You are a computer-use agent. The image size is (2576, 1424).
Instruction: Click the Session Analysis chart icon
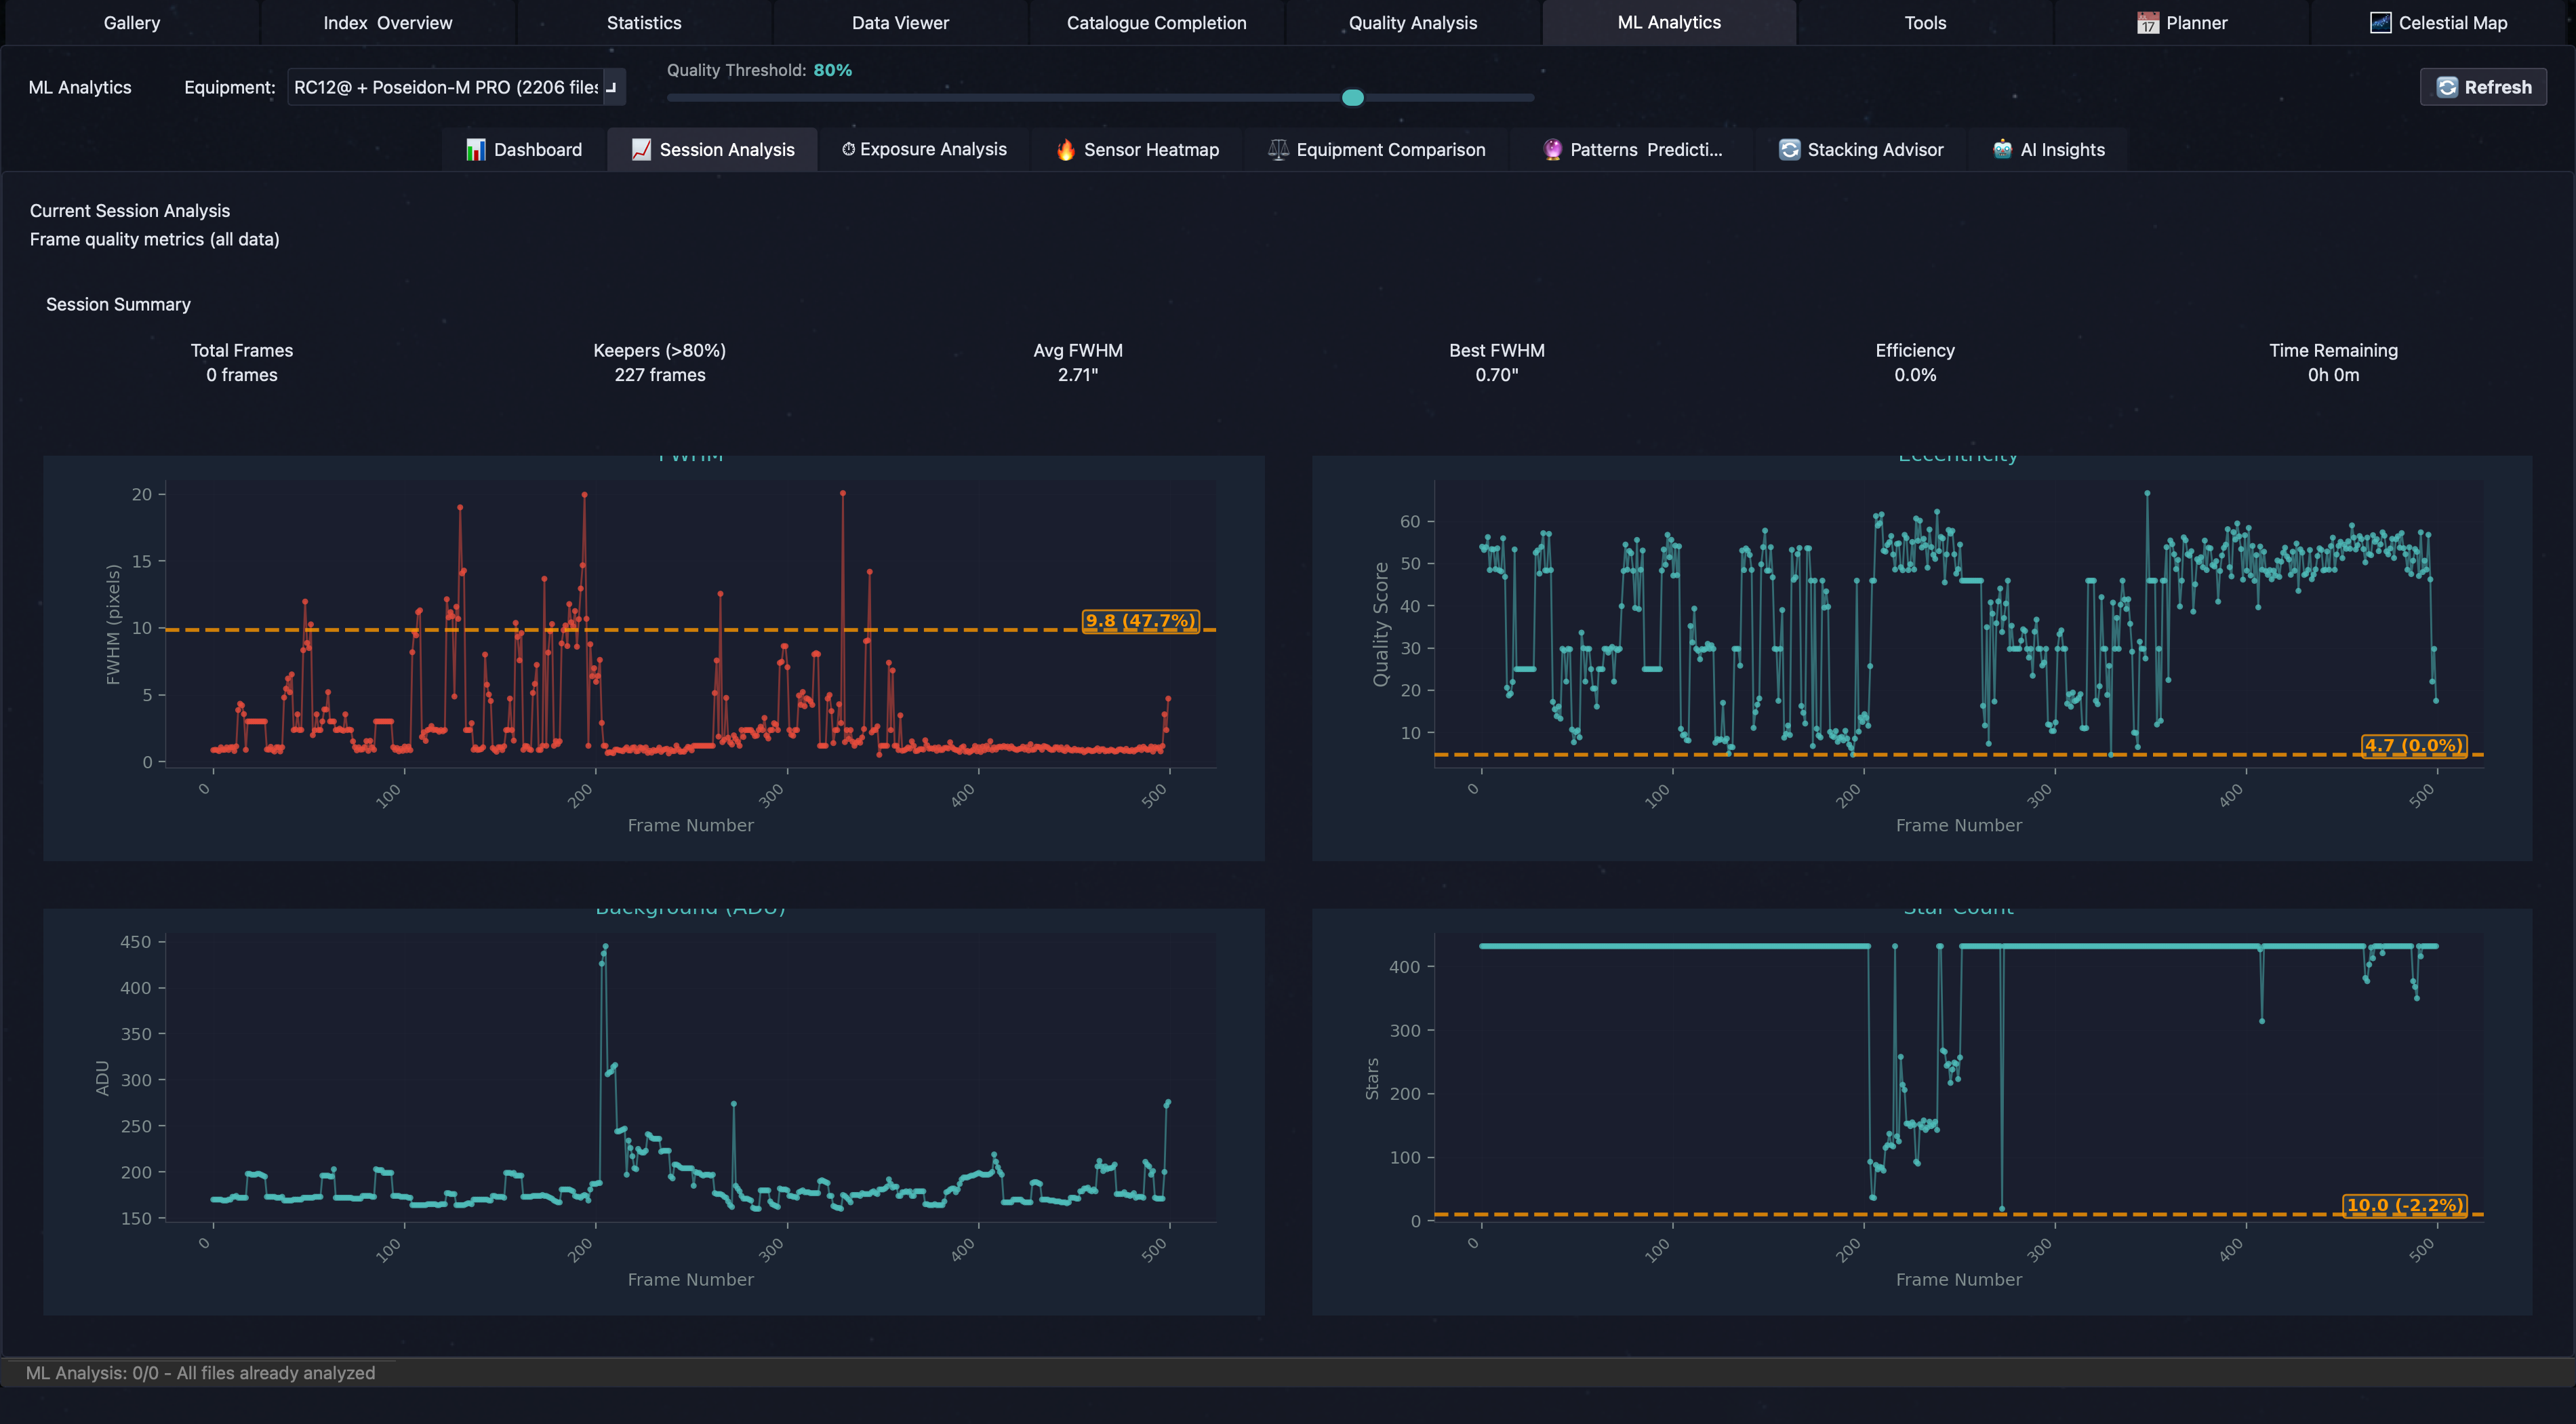pyautogui.click(x=641, y=150)
